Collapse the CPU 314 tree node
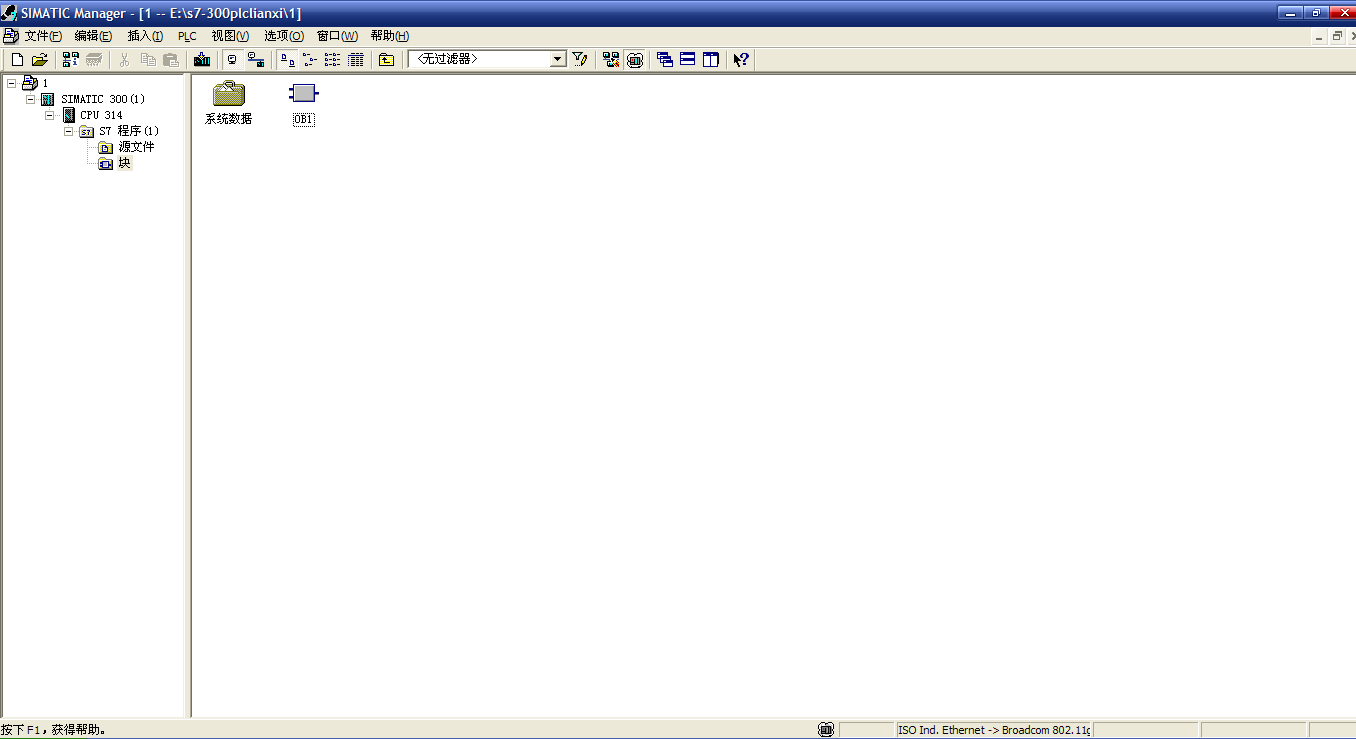Viewport: 1356px width, 739px height. point(49,115)
